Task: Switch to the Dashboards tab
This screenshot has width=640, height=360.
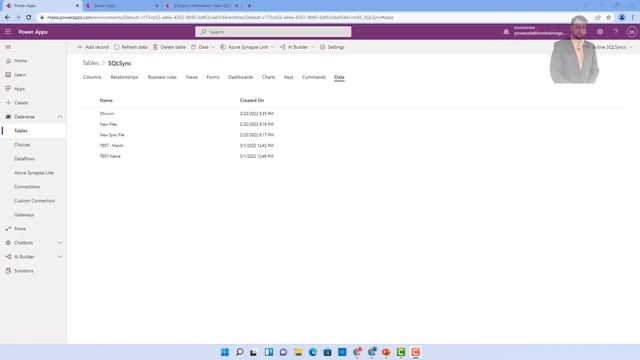Action: pos(240,77)
